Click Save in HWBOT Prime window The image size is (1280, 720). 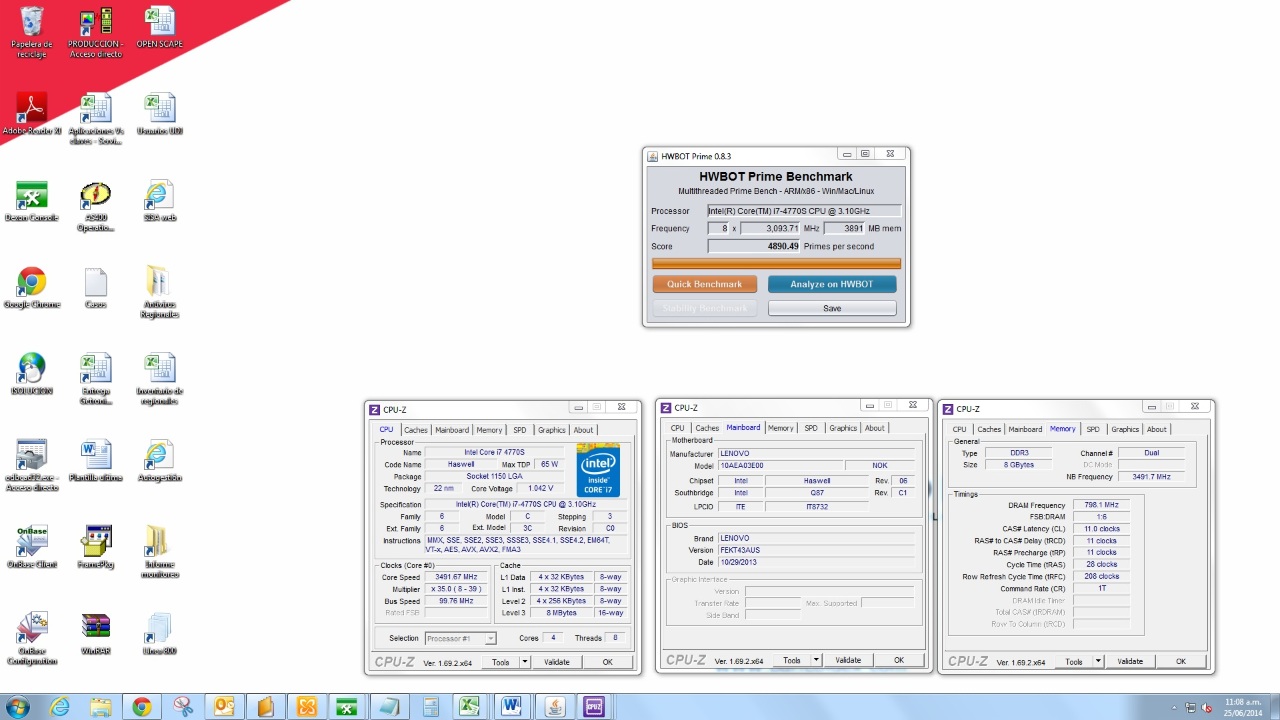832,308
